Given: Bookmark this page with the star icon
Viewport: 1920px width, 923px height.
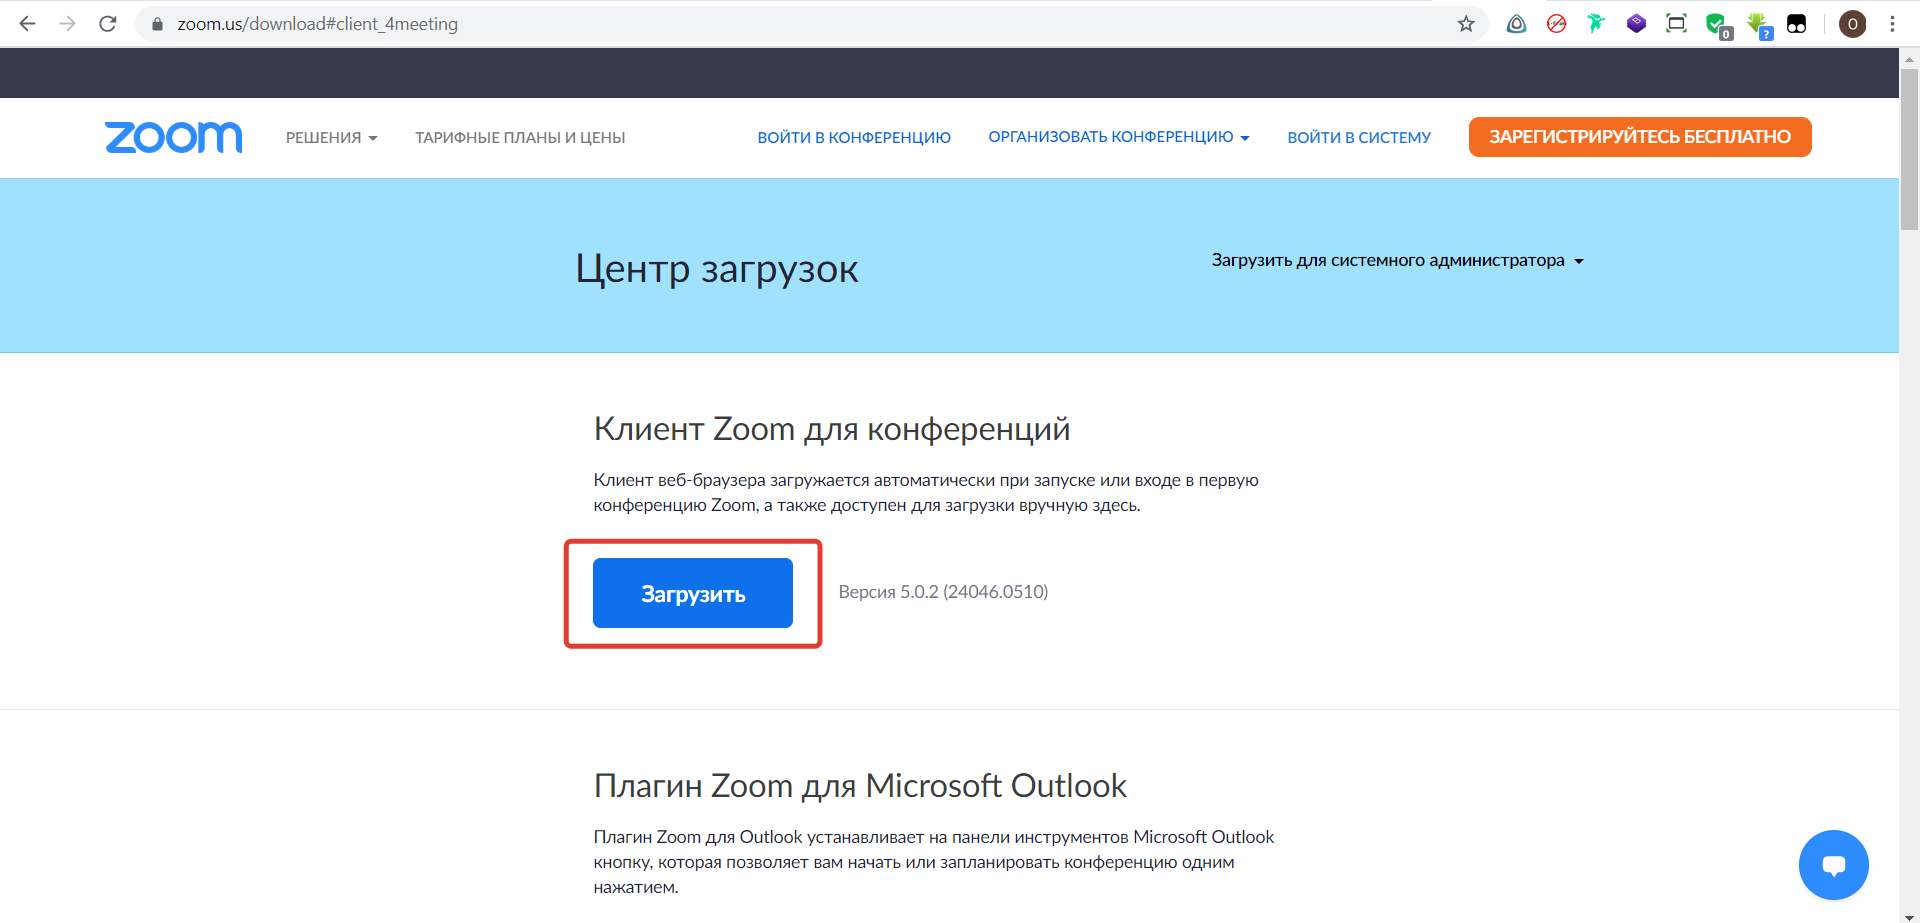Looking at the screenshot, I should (x=1466, y=24).
